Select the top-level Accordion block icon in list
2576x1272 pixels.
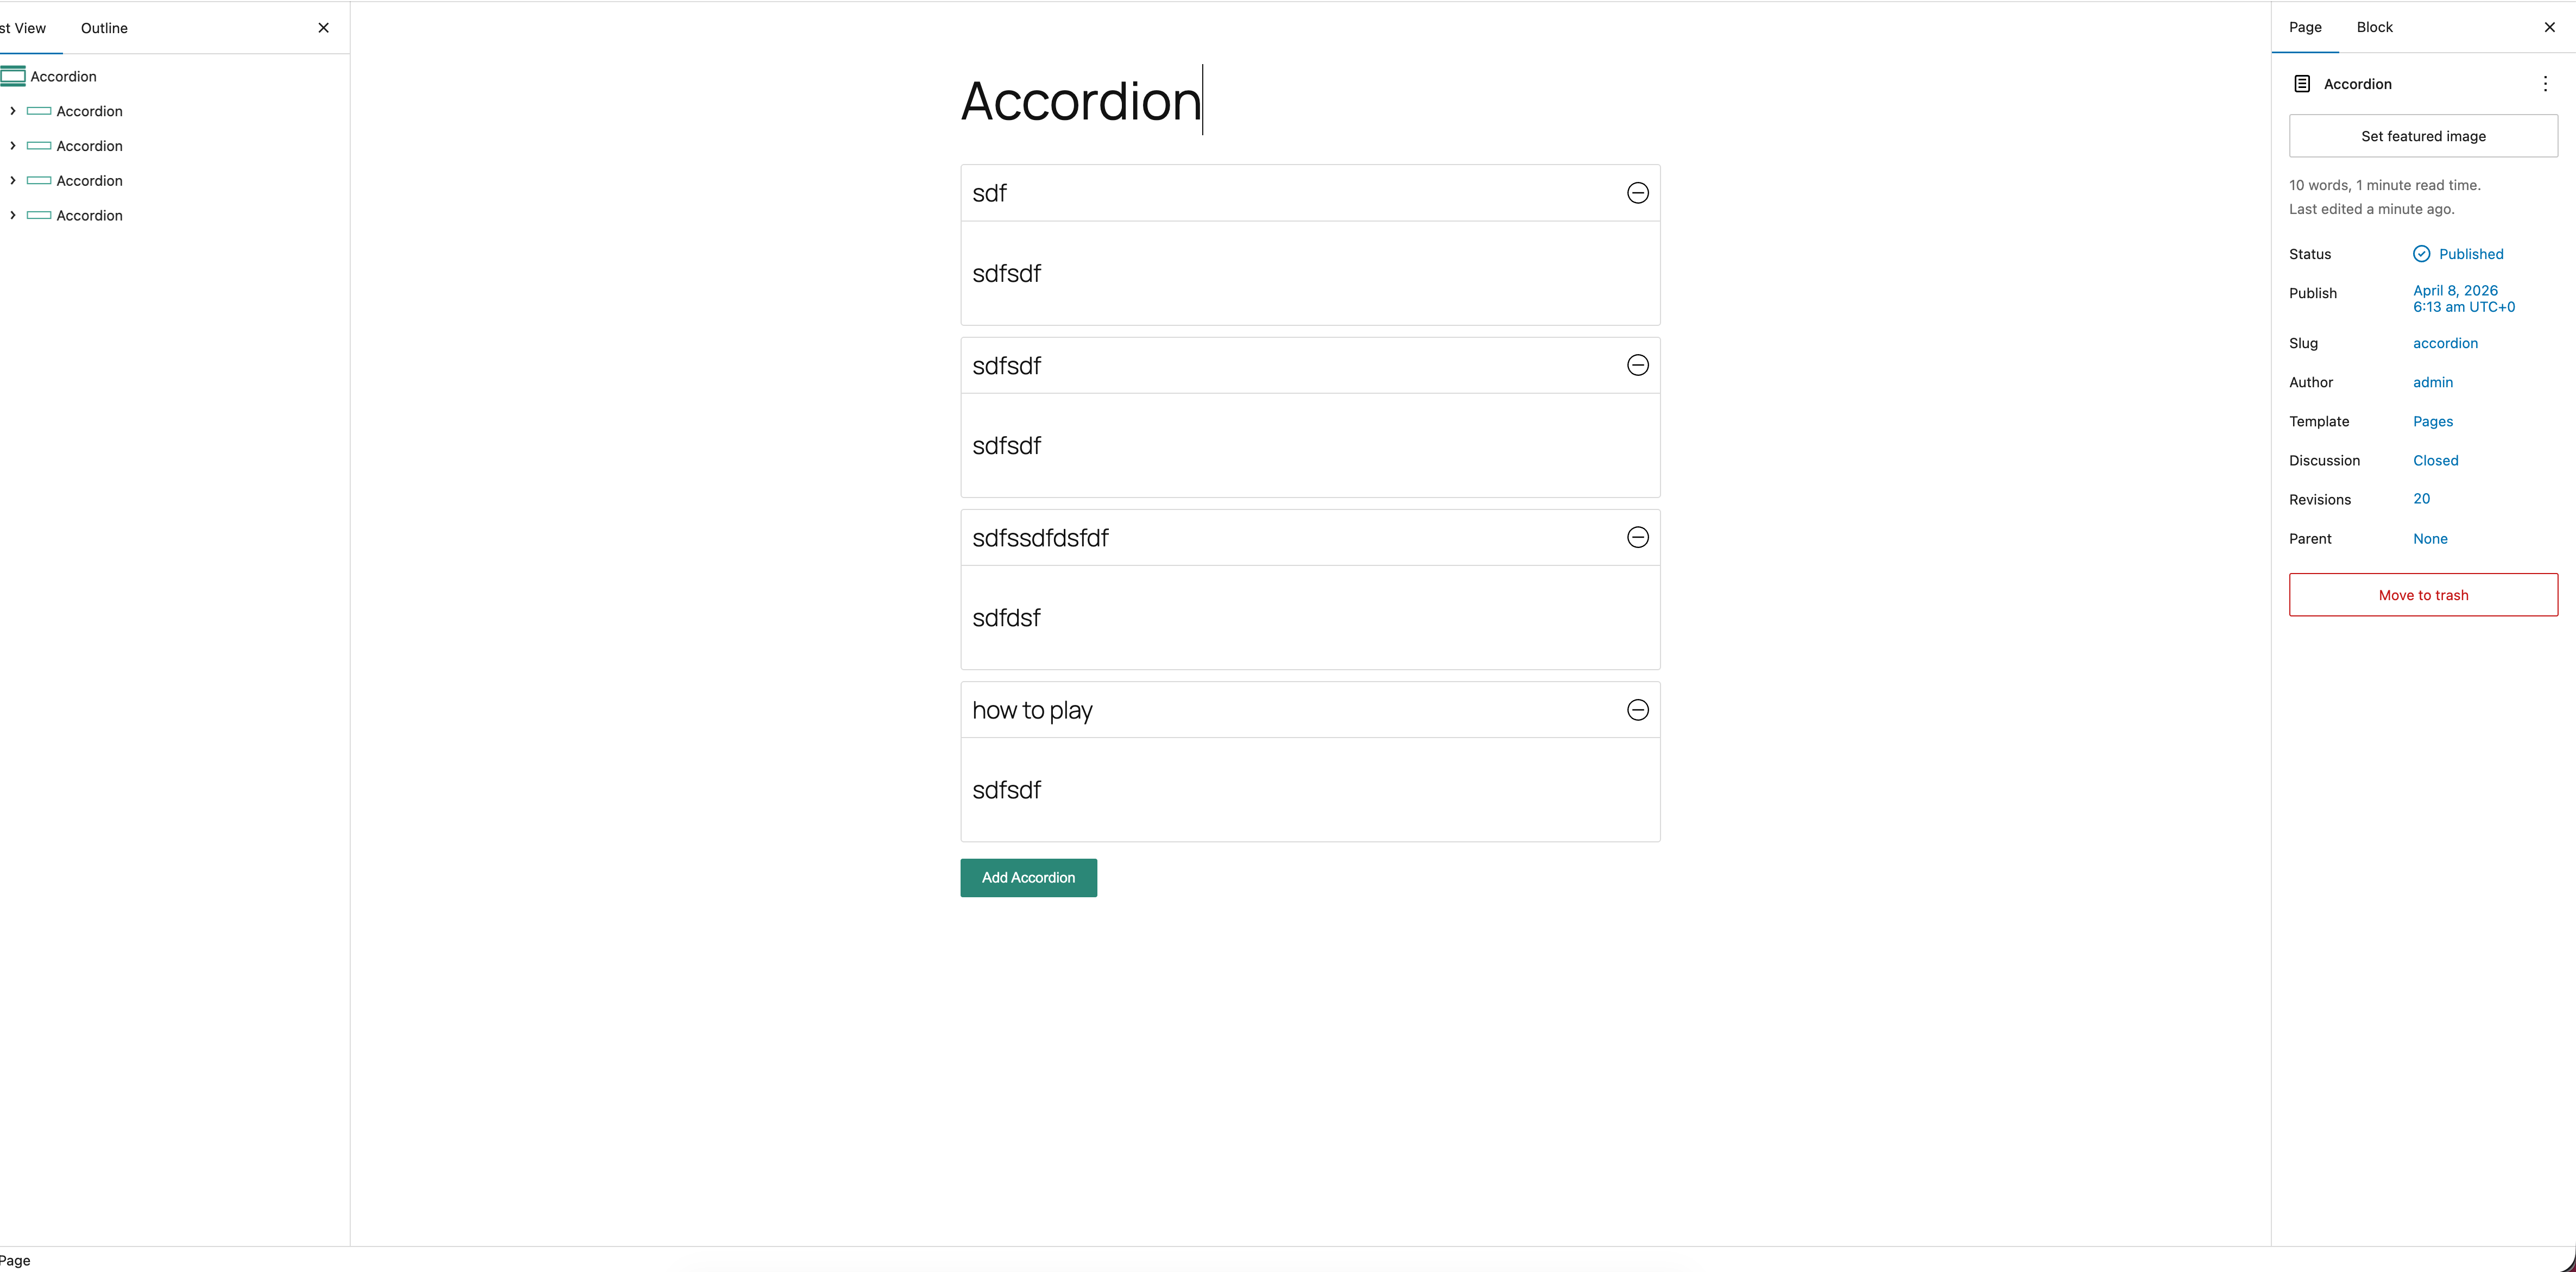click(x=13, y=76)
